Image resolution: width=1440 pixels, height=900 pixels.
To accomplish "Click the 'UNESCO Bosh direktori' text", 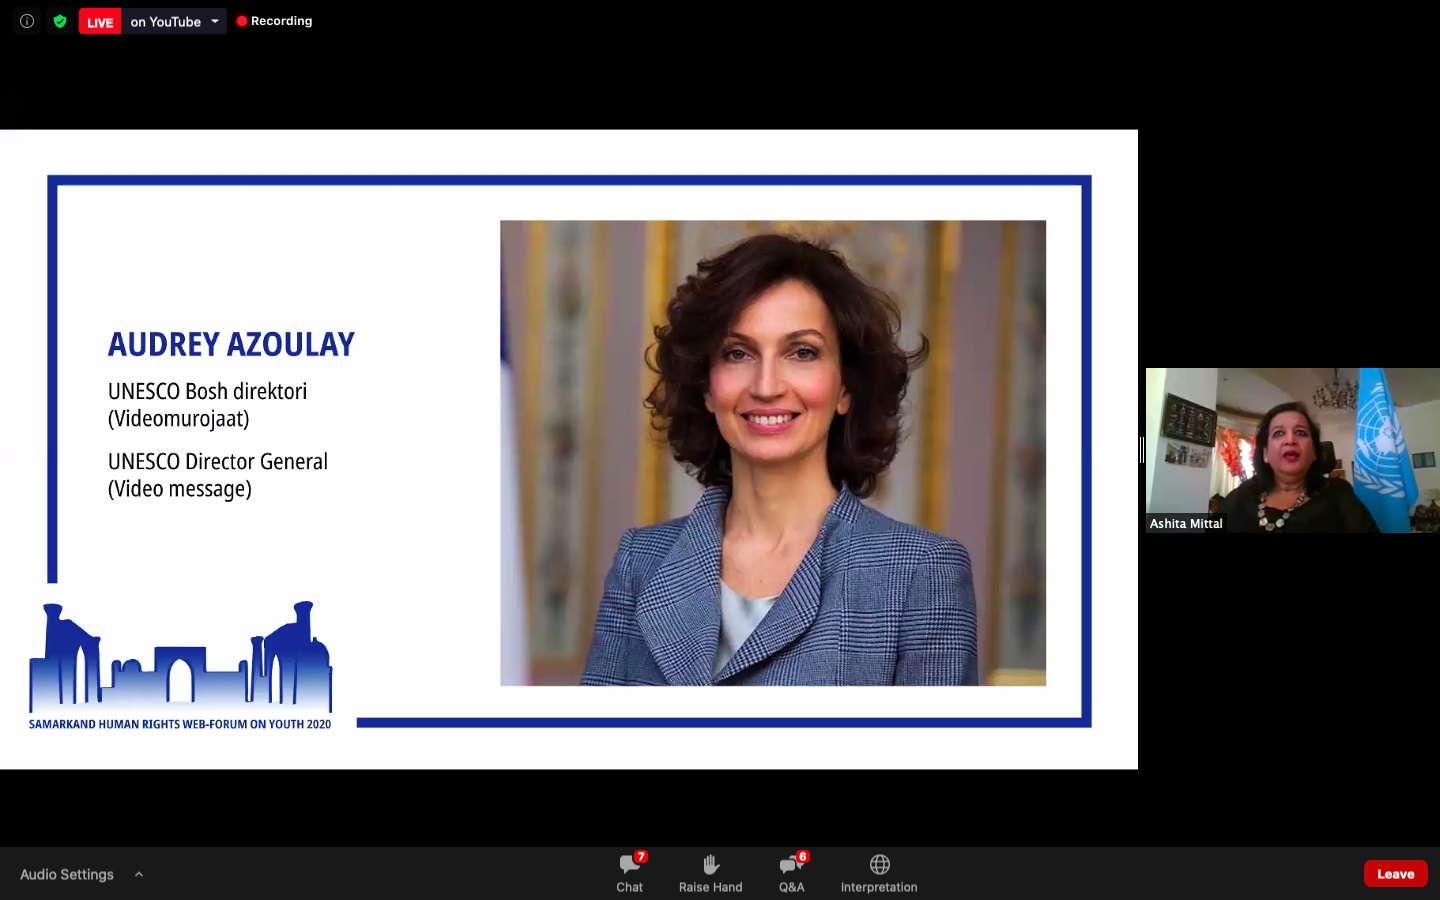I will click(x=207, y=392).
